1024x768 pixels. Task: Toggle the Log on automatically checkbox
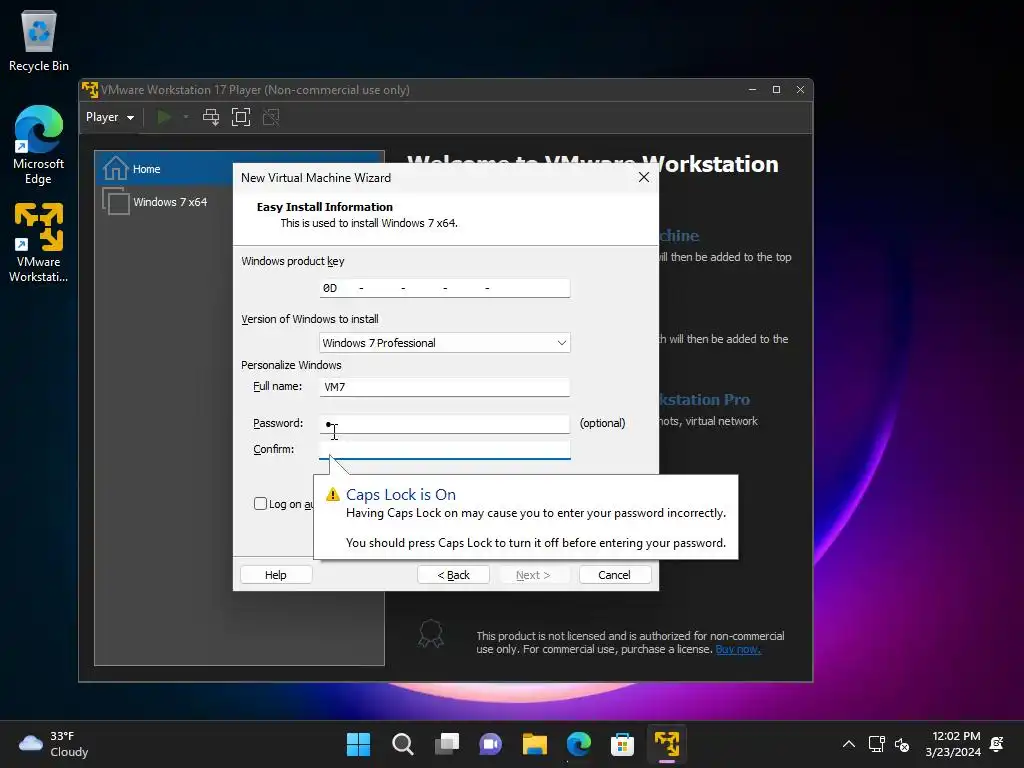coord(261,504)
